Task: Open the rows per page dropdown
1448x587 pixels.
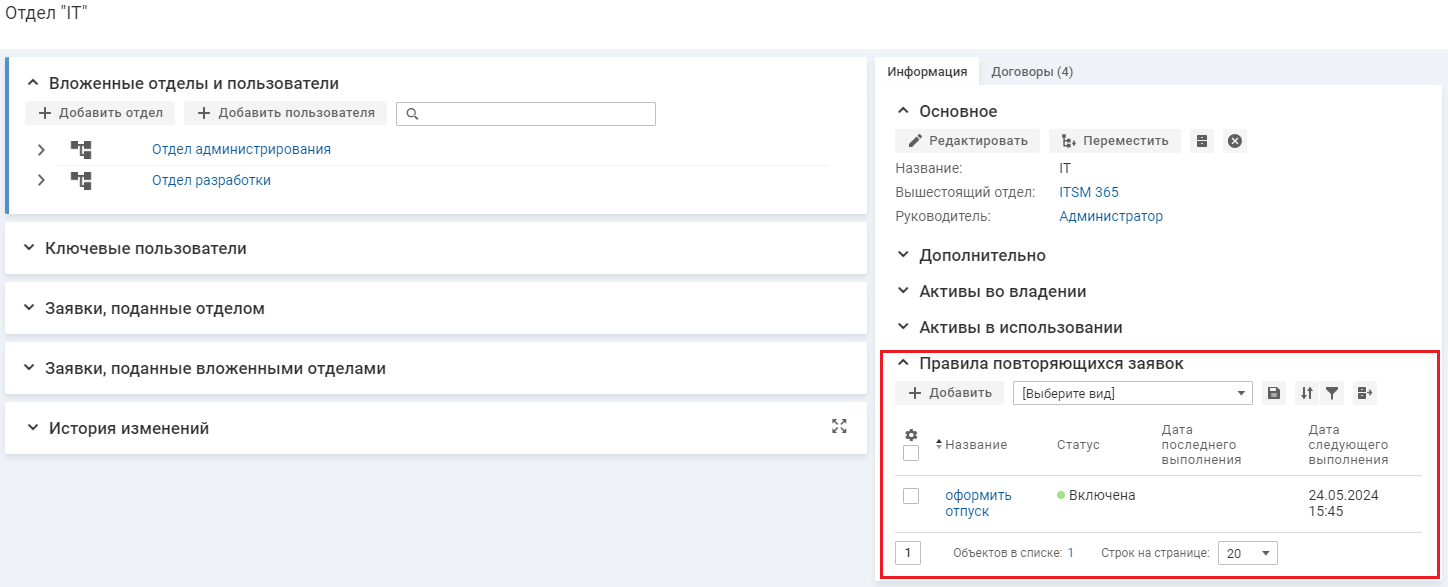Action: tap(1247, 553)
